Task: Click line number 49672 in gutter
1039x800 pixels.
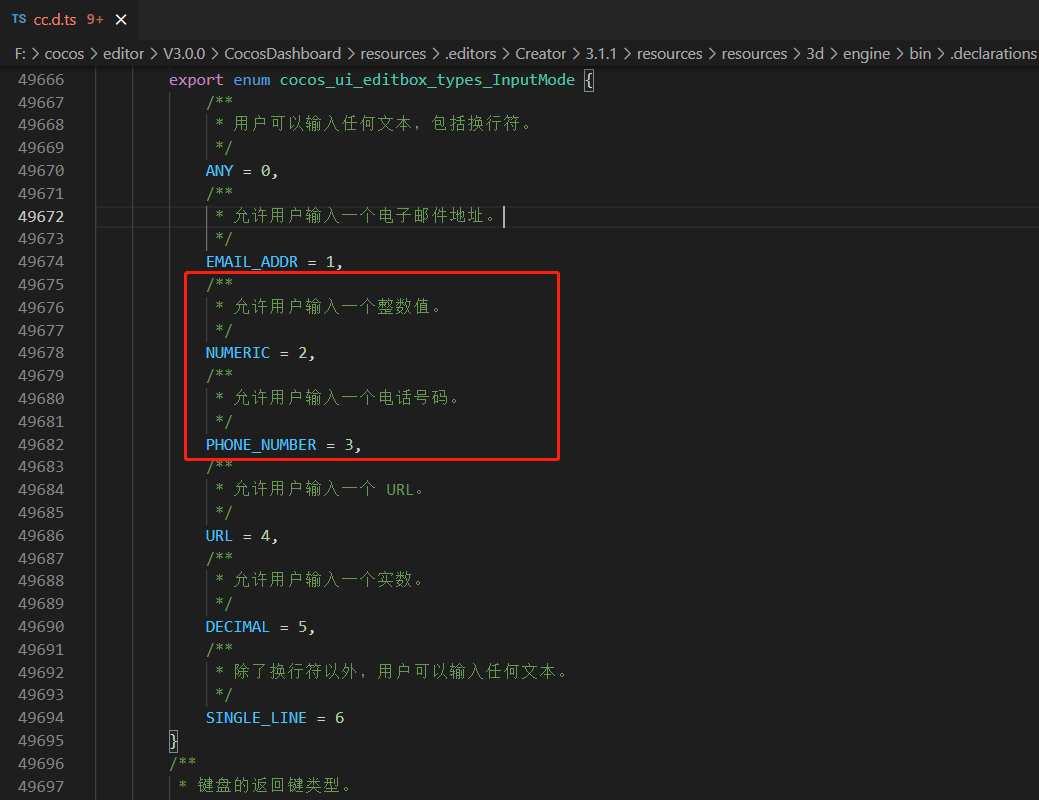Action: tap(41, 217)
